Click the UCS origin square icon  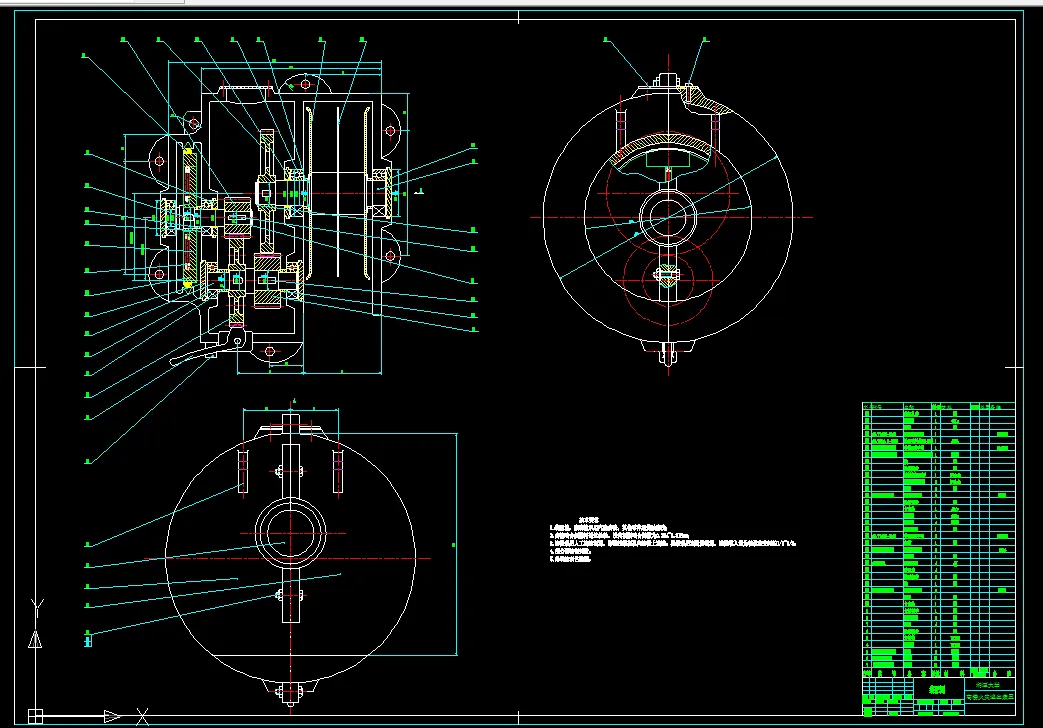36,716
